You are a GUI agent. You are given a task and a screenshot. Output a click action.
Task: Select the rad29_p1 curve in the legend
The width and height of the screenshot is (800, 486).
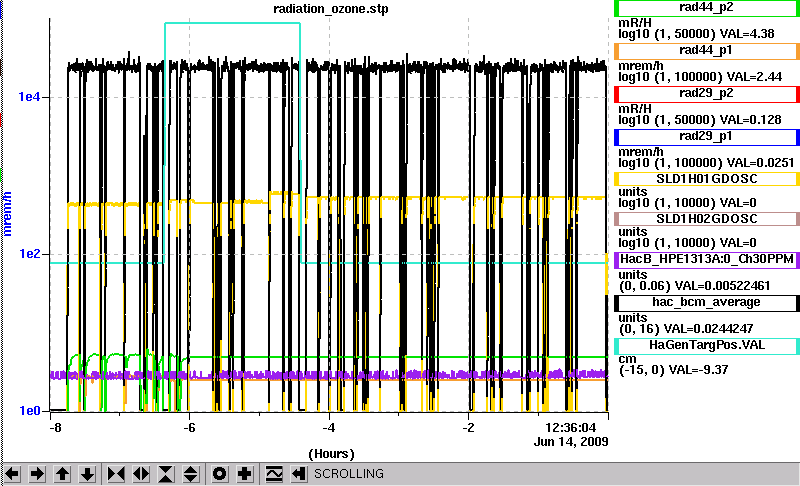(707, 137)
